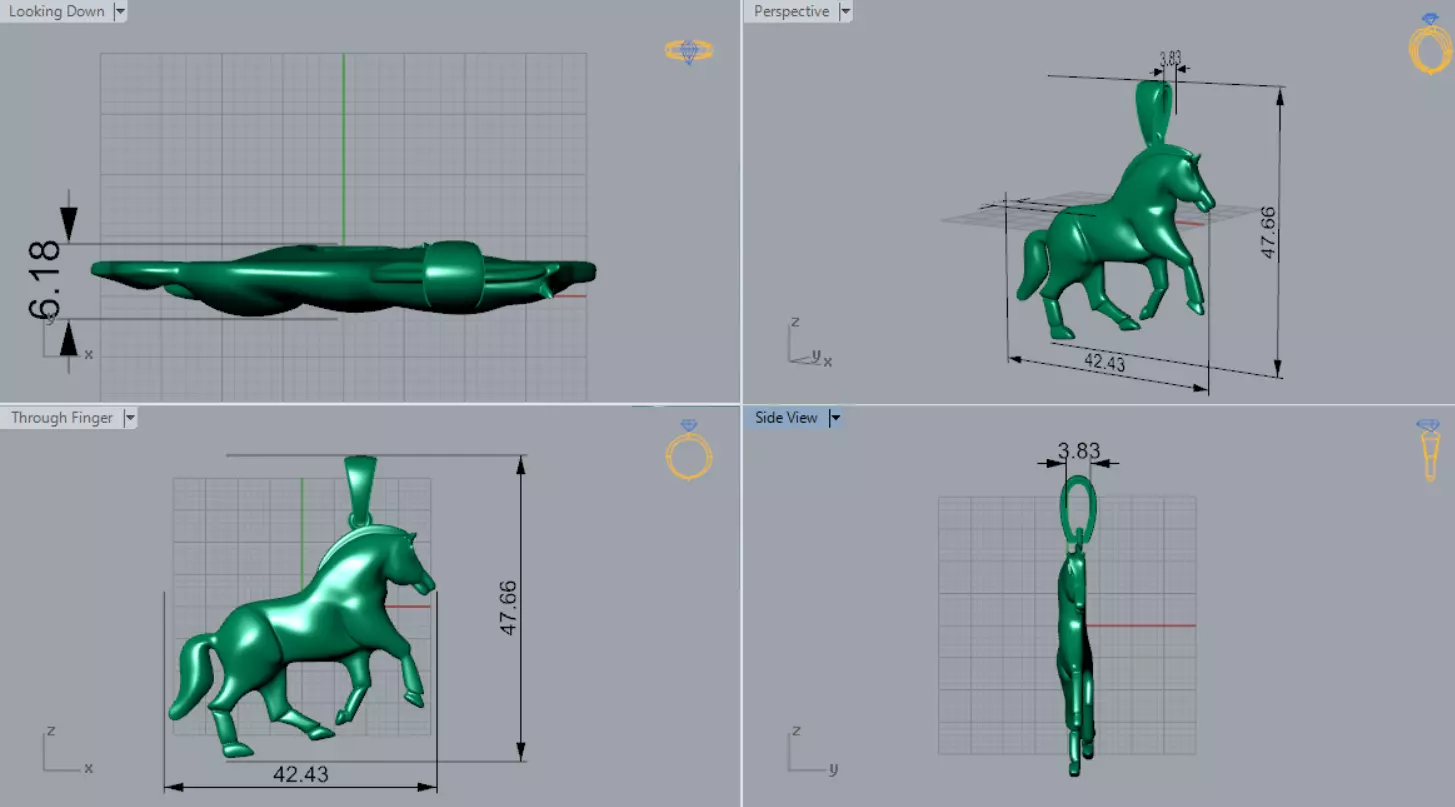The width and height of the screenshot is (1455, 807).
Task: Activate the Side View viewport title
Action: [786, 418]
